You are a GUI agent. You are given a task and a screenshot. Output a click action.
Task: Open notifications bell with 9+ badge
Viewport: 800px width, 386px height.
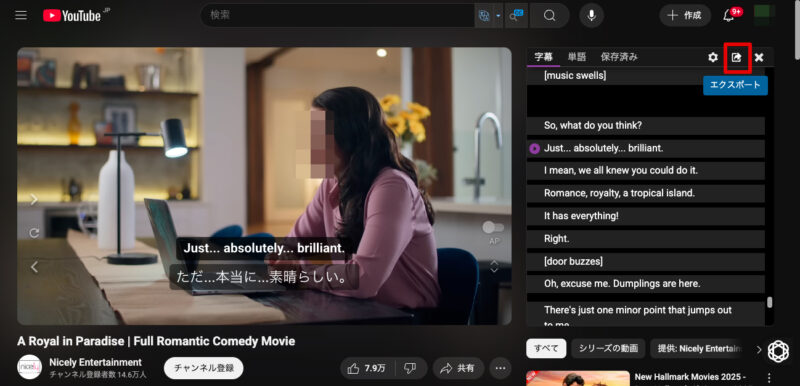pyautogui.click(x=729, y=15)
